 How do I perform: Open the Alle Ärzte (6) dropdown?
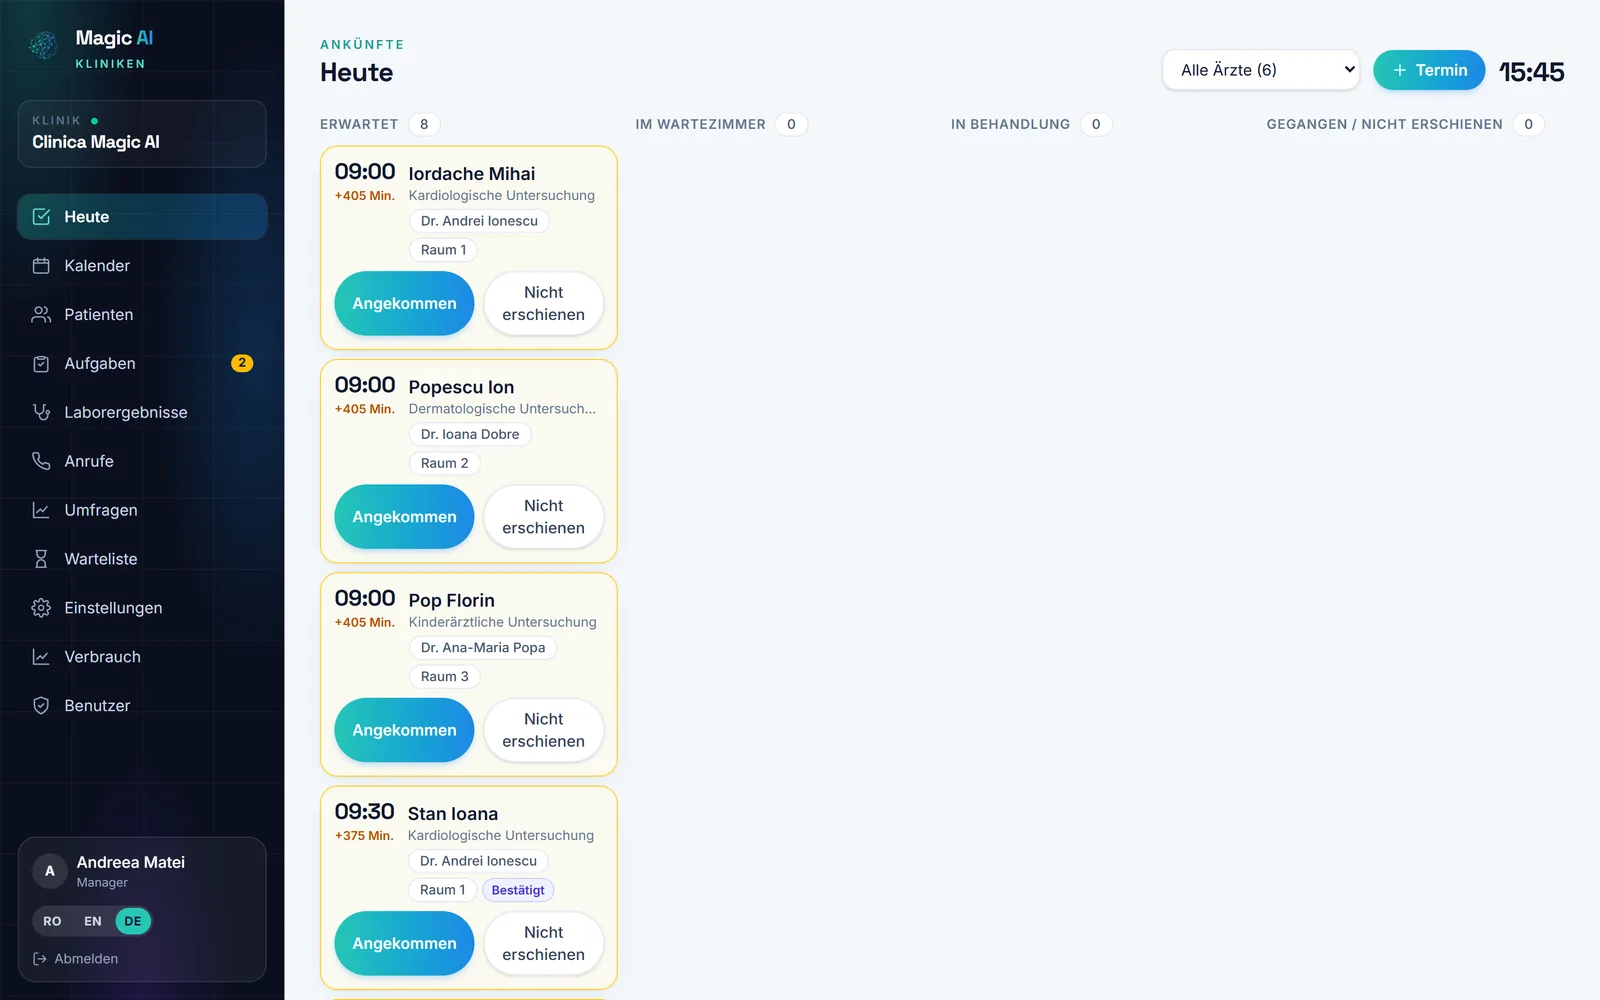click(x=1261, y=70)
